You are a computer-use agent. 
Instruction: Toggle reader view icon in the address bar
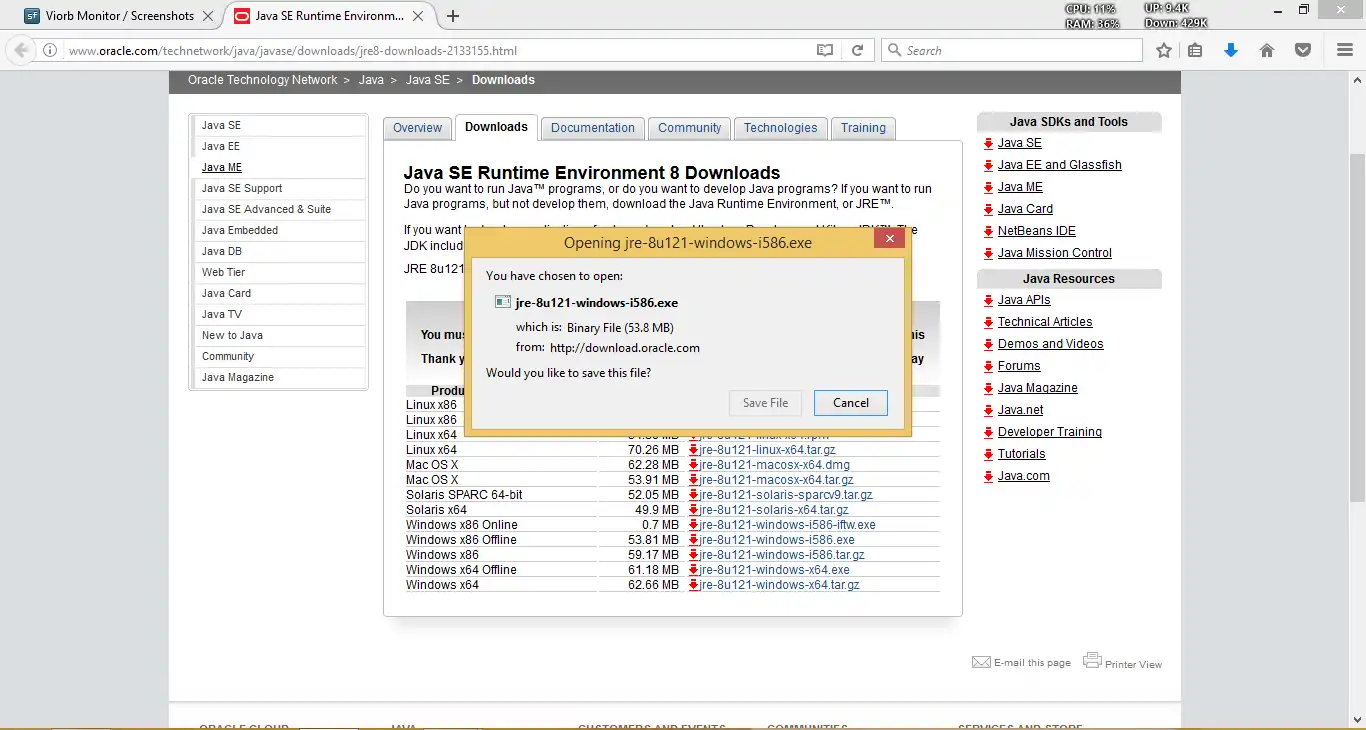[825, 50]
